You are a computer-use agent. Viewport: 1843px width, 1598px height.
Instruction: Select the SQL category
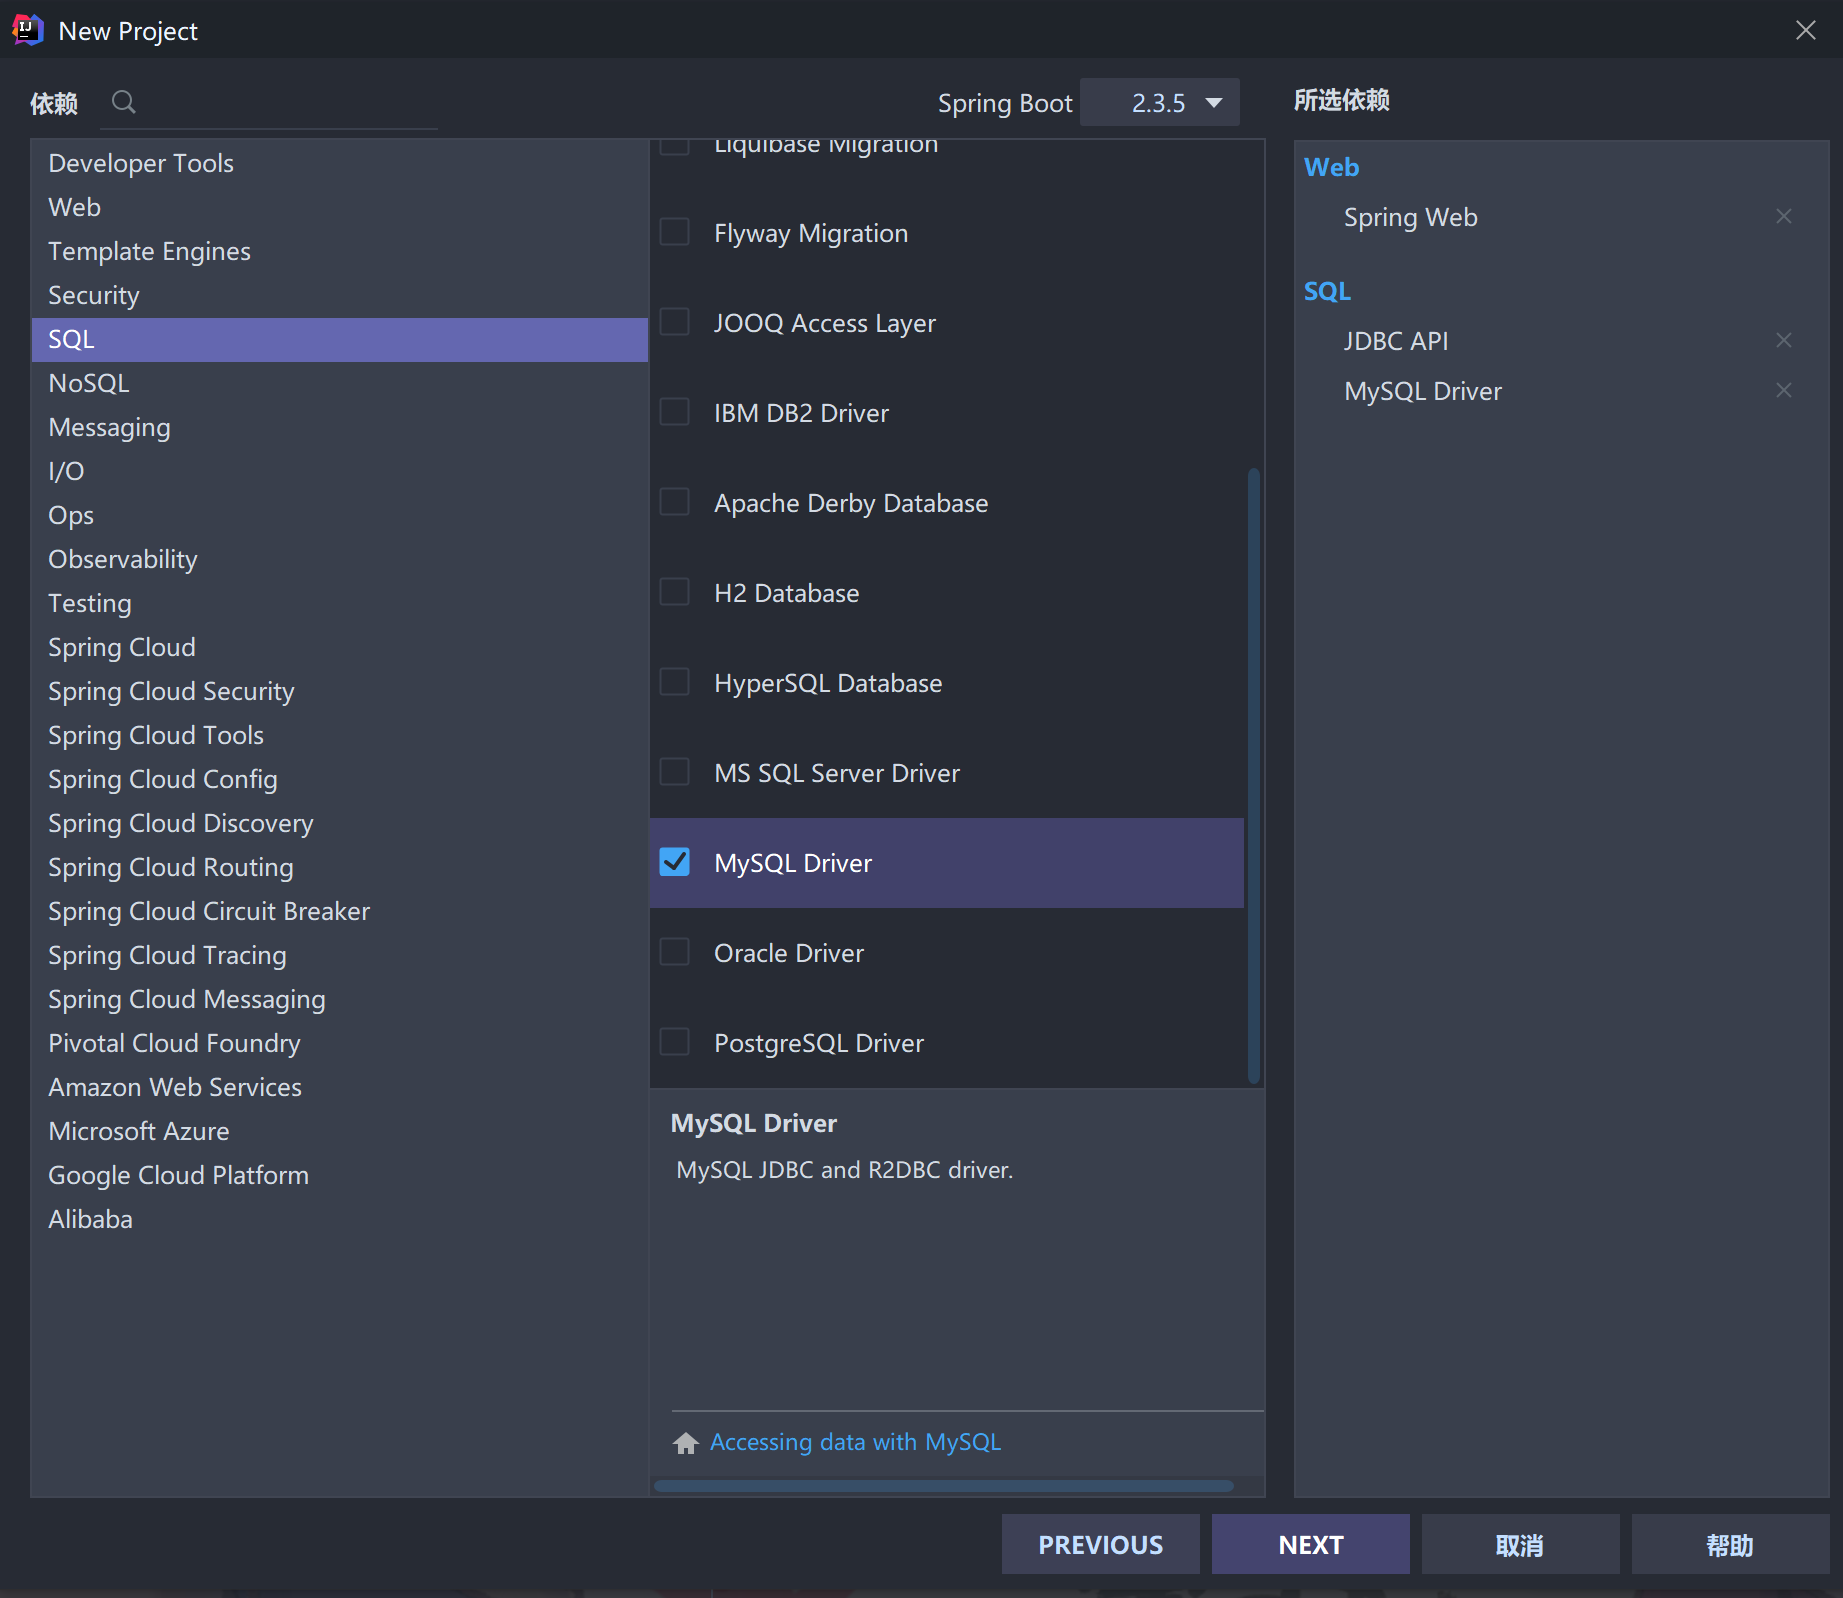click(340, 339)
